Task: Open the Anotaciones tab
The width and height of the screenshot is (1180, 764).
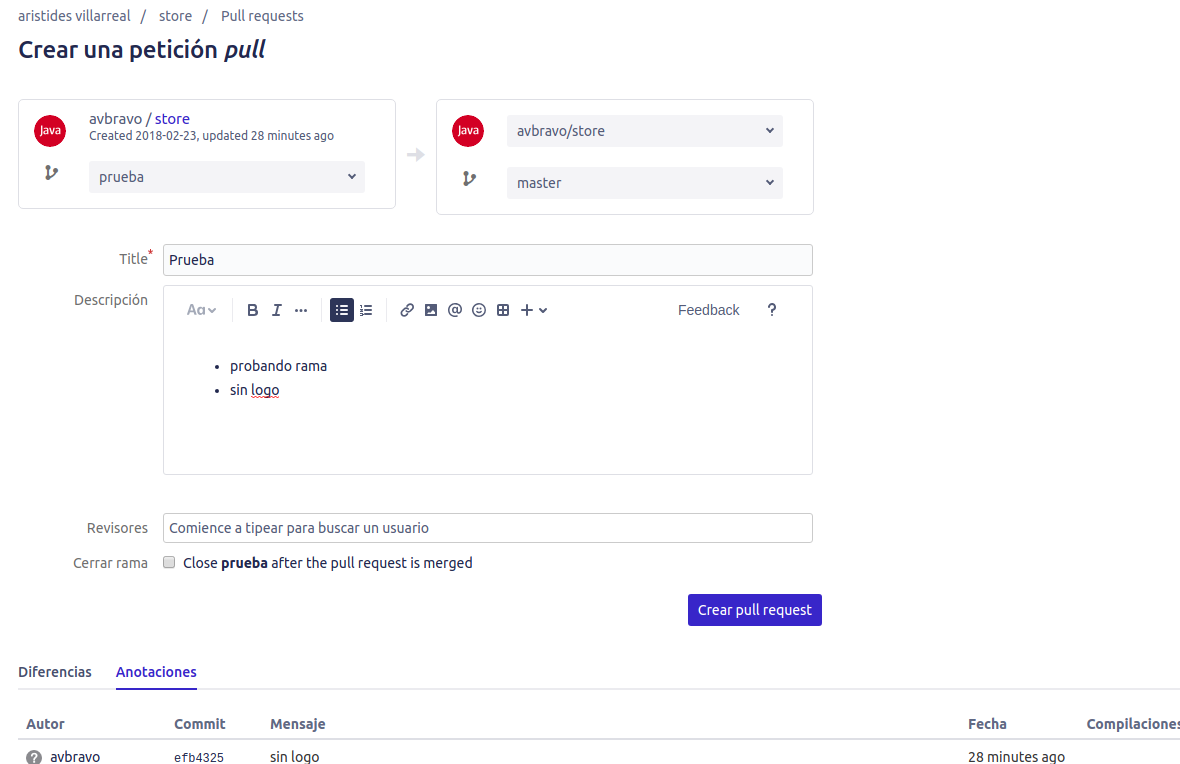Action: coord(156,672)
